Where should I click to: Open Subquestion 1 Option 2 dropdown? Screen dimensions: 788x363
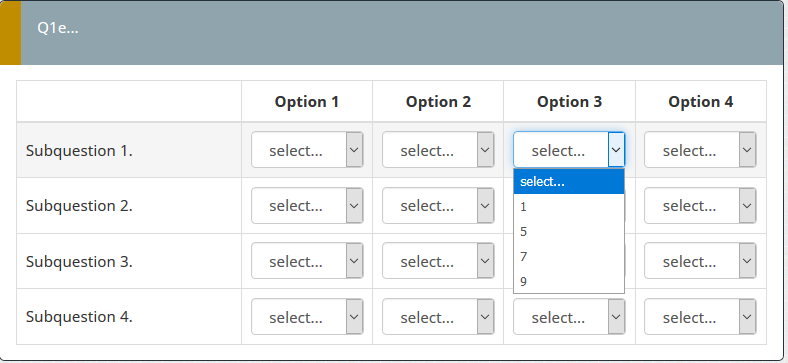(x=438, y=150)
